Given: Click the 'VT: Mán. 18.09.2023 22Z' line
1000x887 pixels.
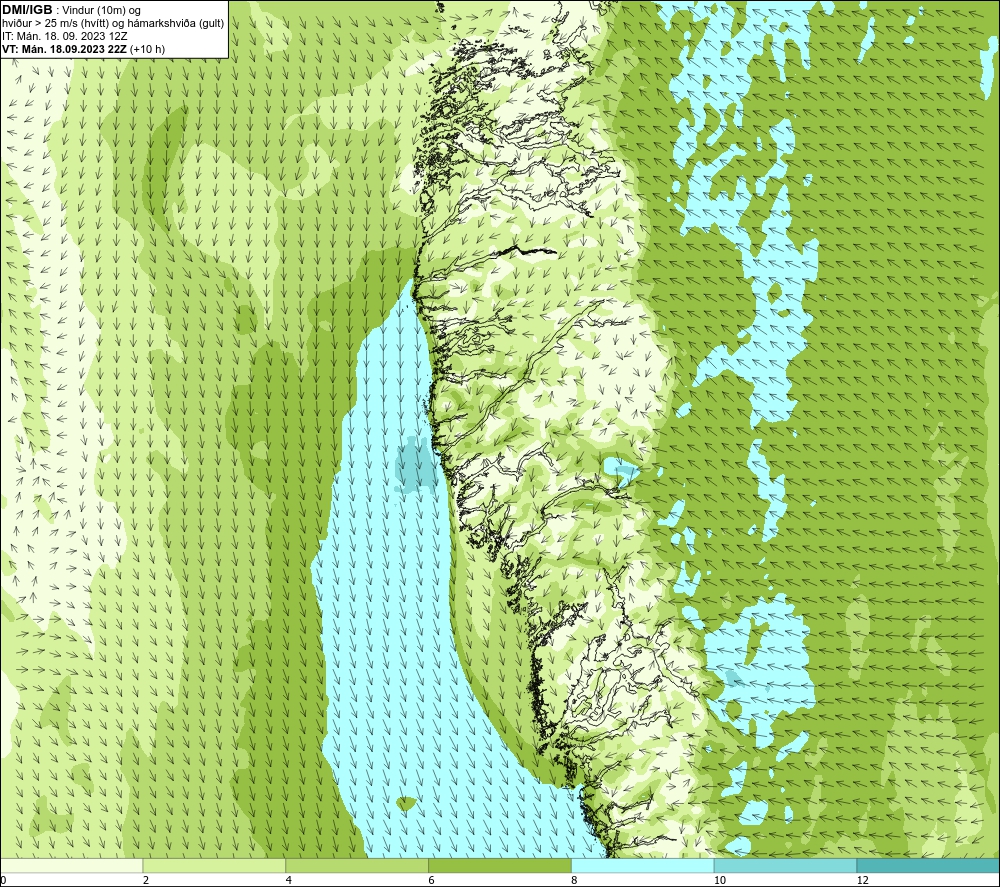Looking at the screenshot, I should (64, 49).
